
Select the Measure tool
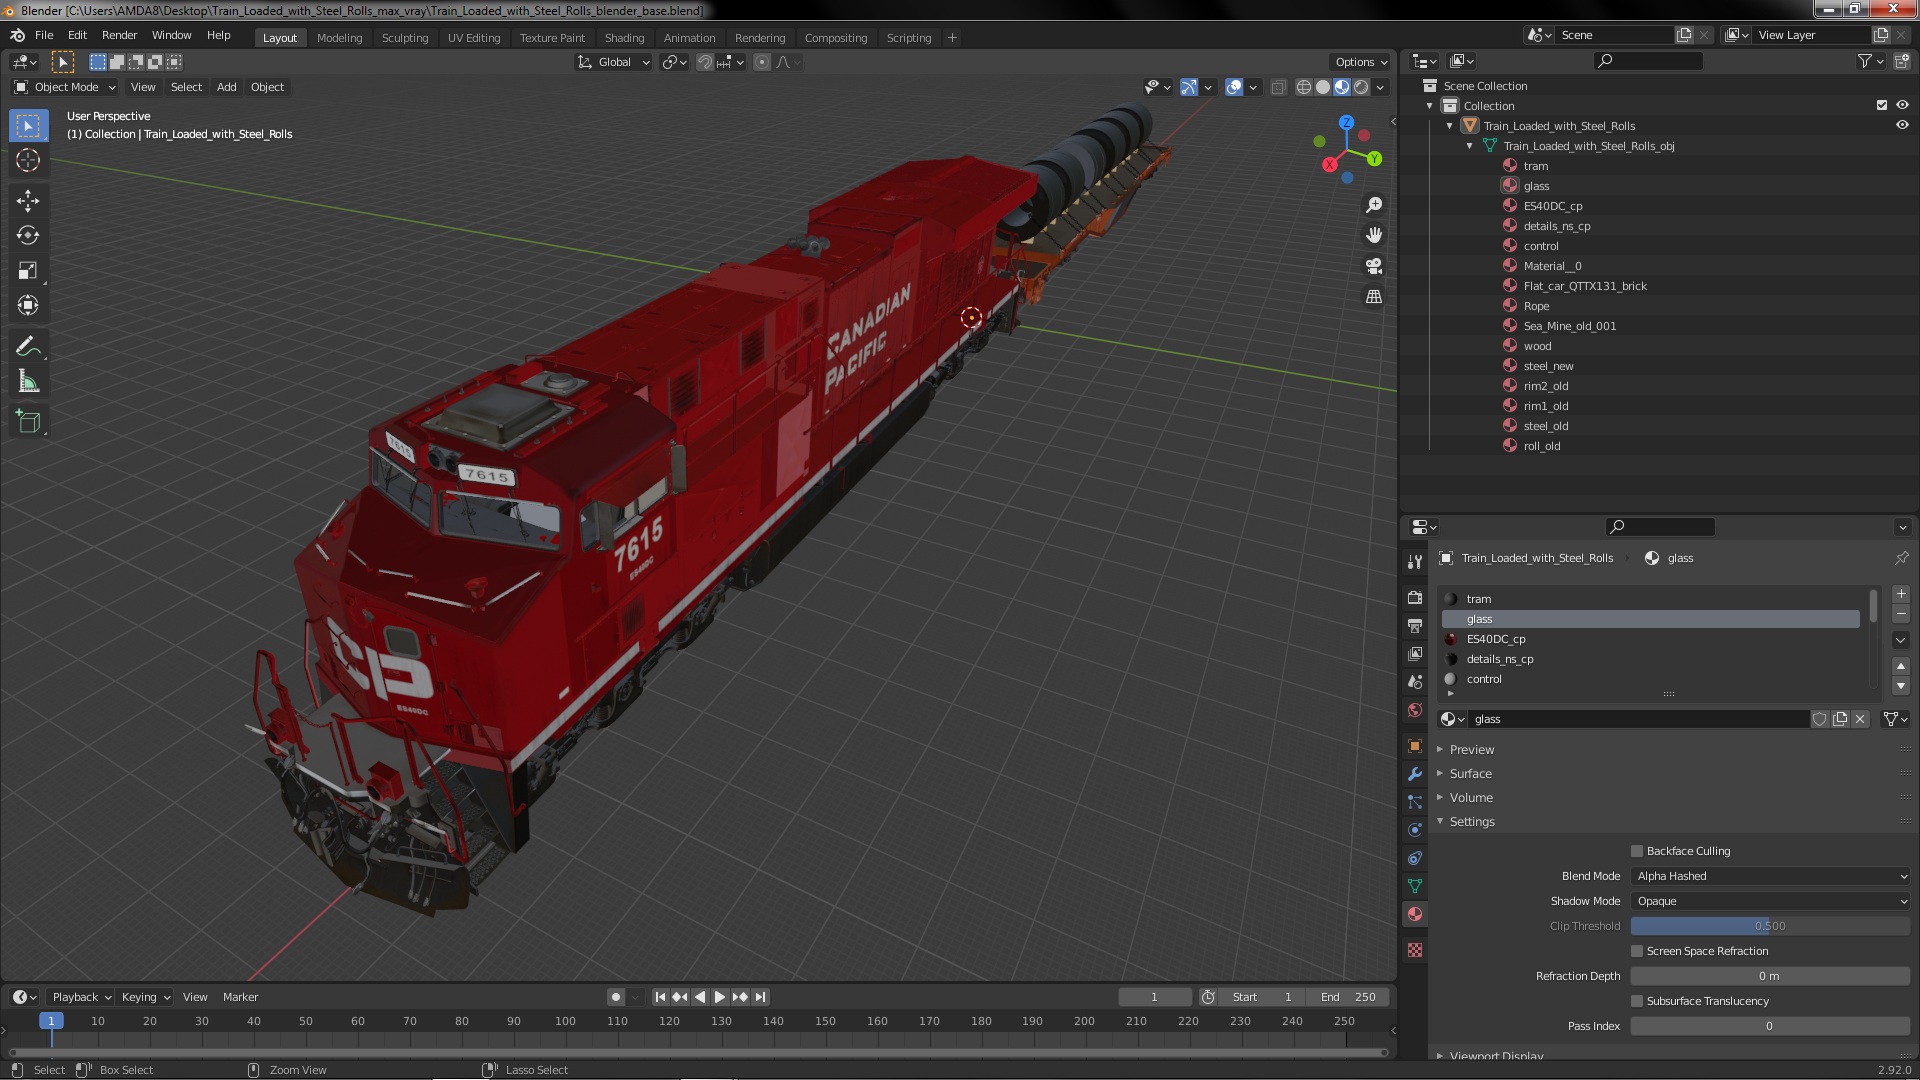[x=28, y=382]
